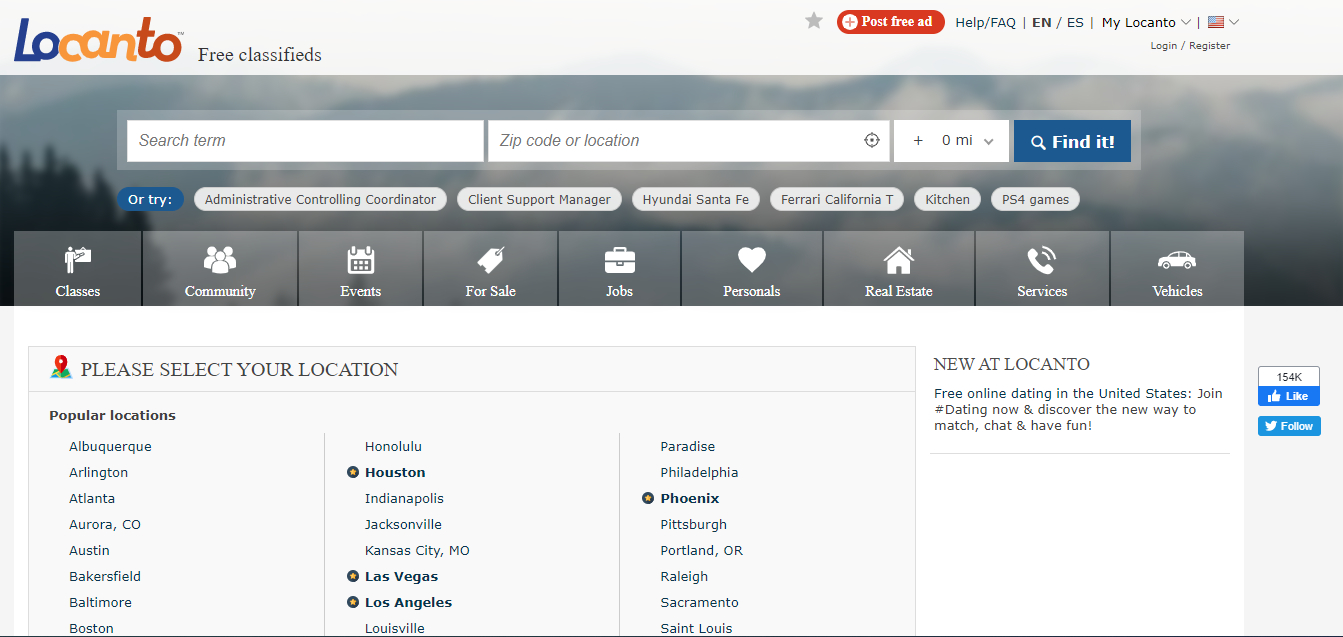This screenshot has width=1343, height=637.
Task: Use the locate-me crosshair icon
Action: point(872,141)
